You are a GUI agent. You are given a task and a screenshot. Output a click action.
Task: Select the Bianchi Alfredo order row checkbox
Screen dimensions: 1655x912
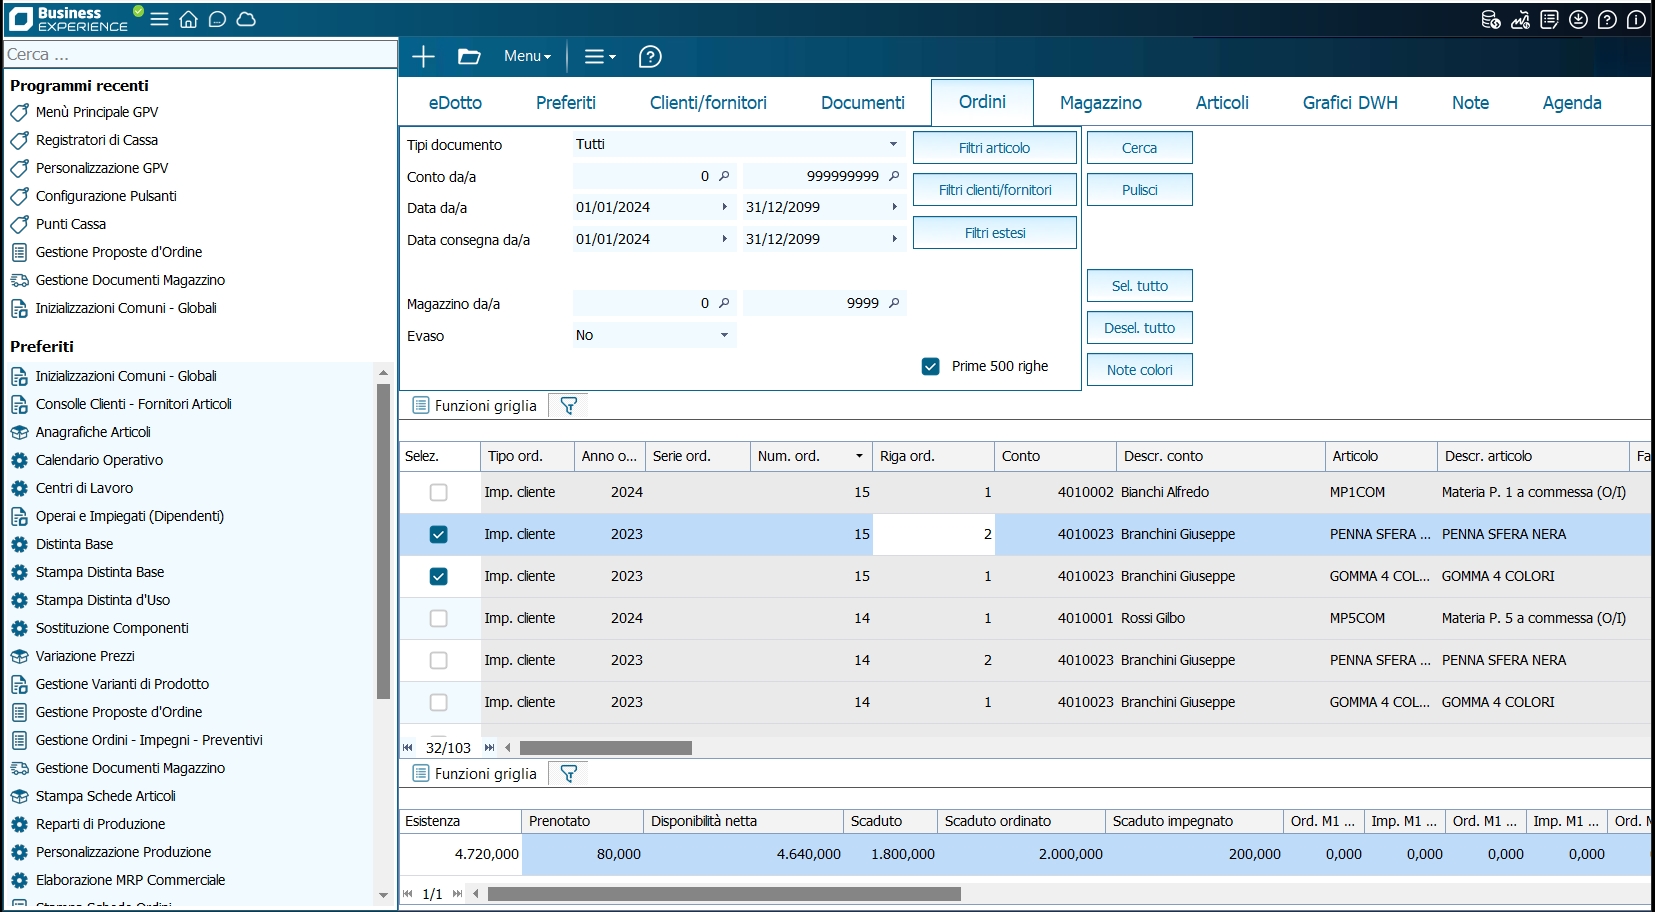tap(438, 492)
